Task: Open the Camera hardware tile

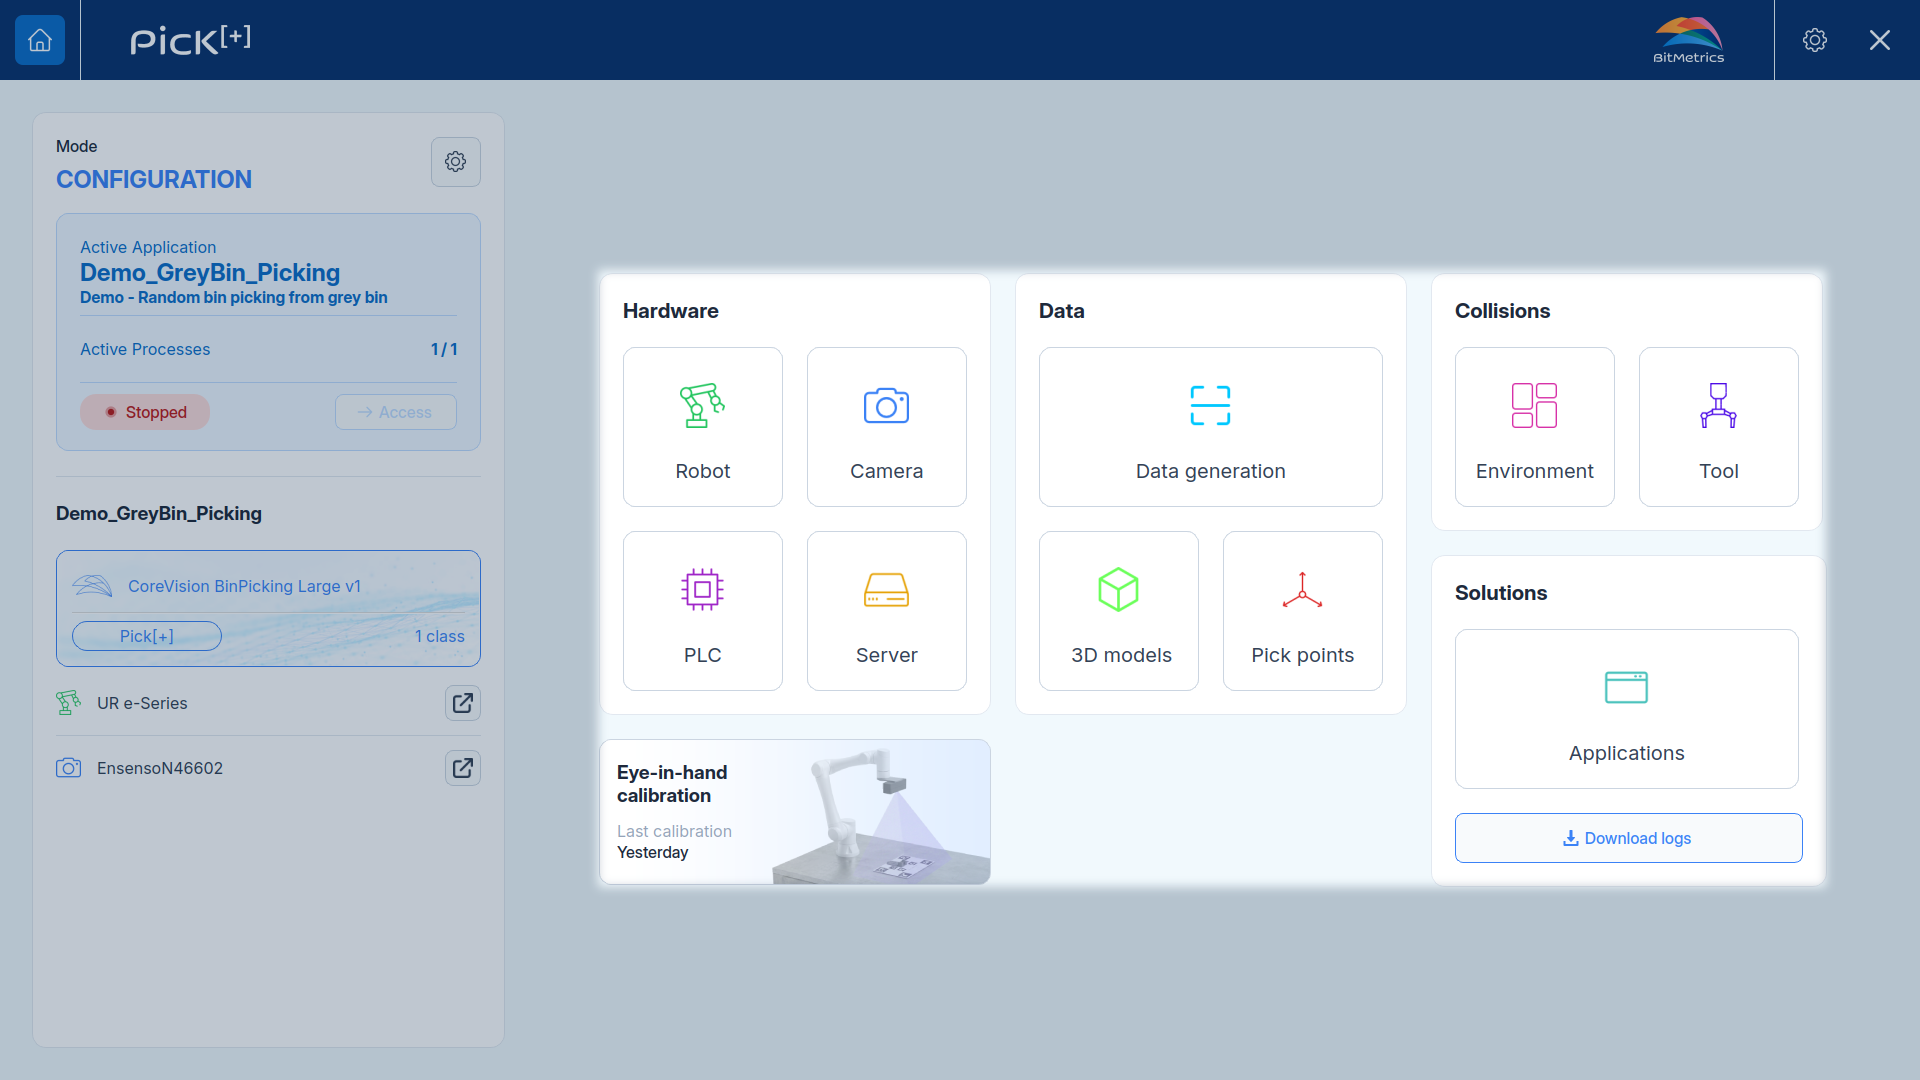Action: pos(887,427)
